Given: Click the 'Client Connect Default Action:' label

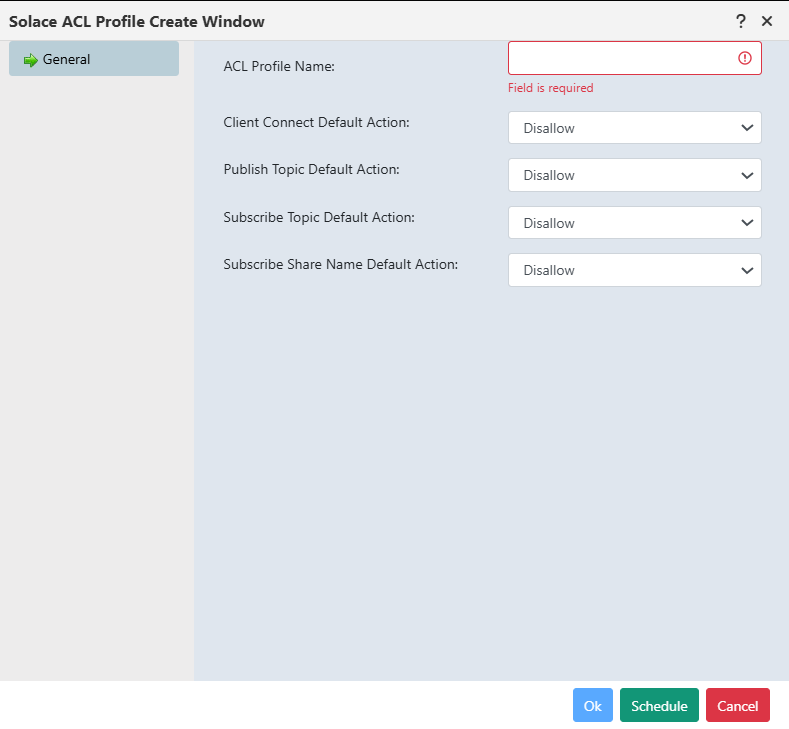Looking at the screenshot, I should tap(317, 122).
